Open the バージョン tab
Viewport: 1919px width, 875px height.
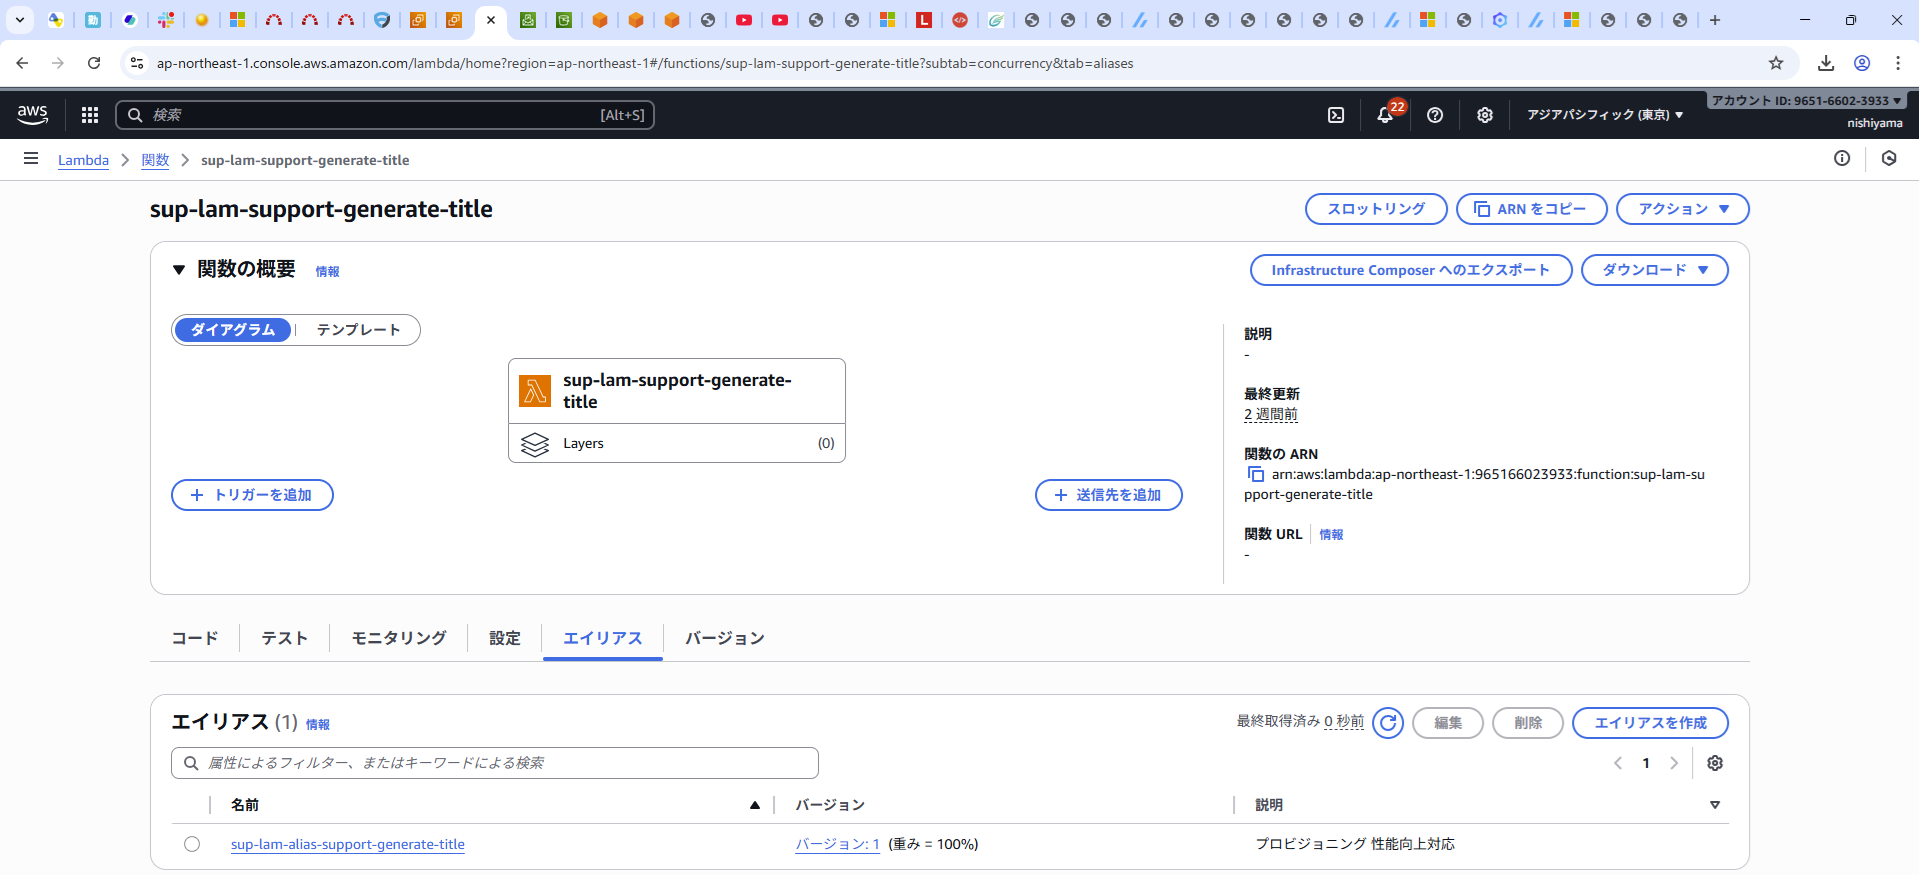pyautogui.click(x=724, y=638)
